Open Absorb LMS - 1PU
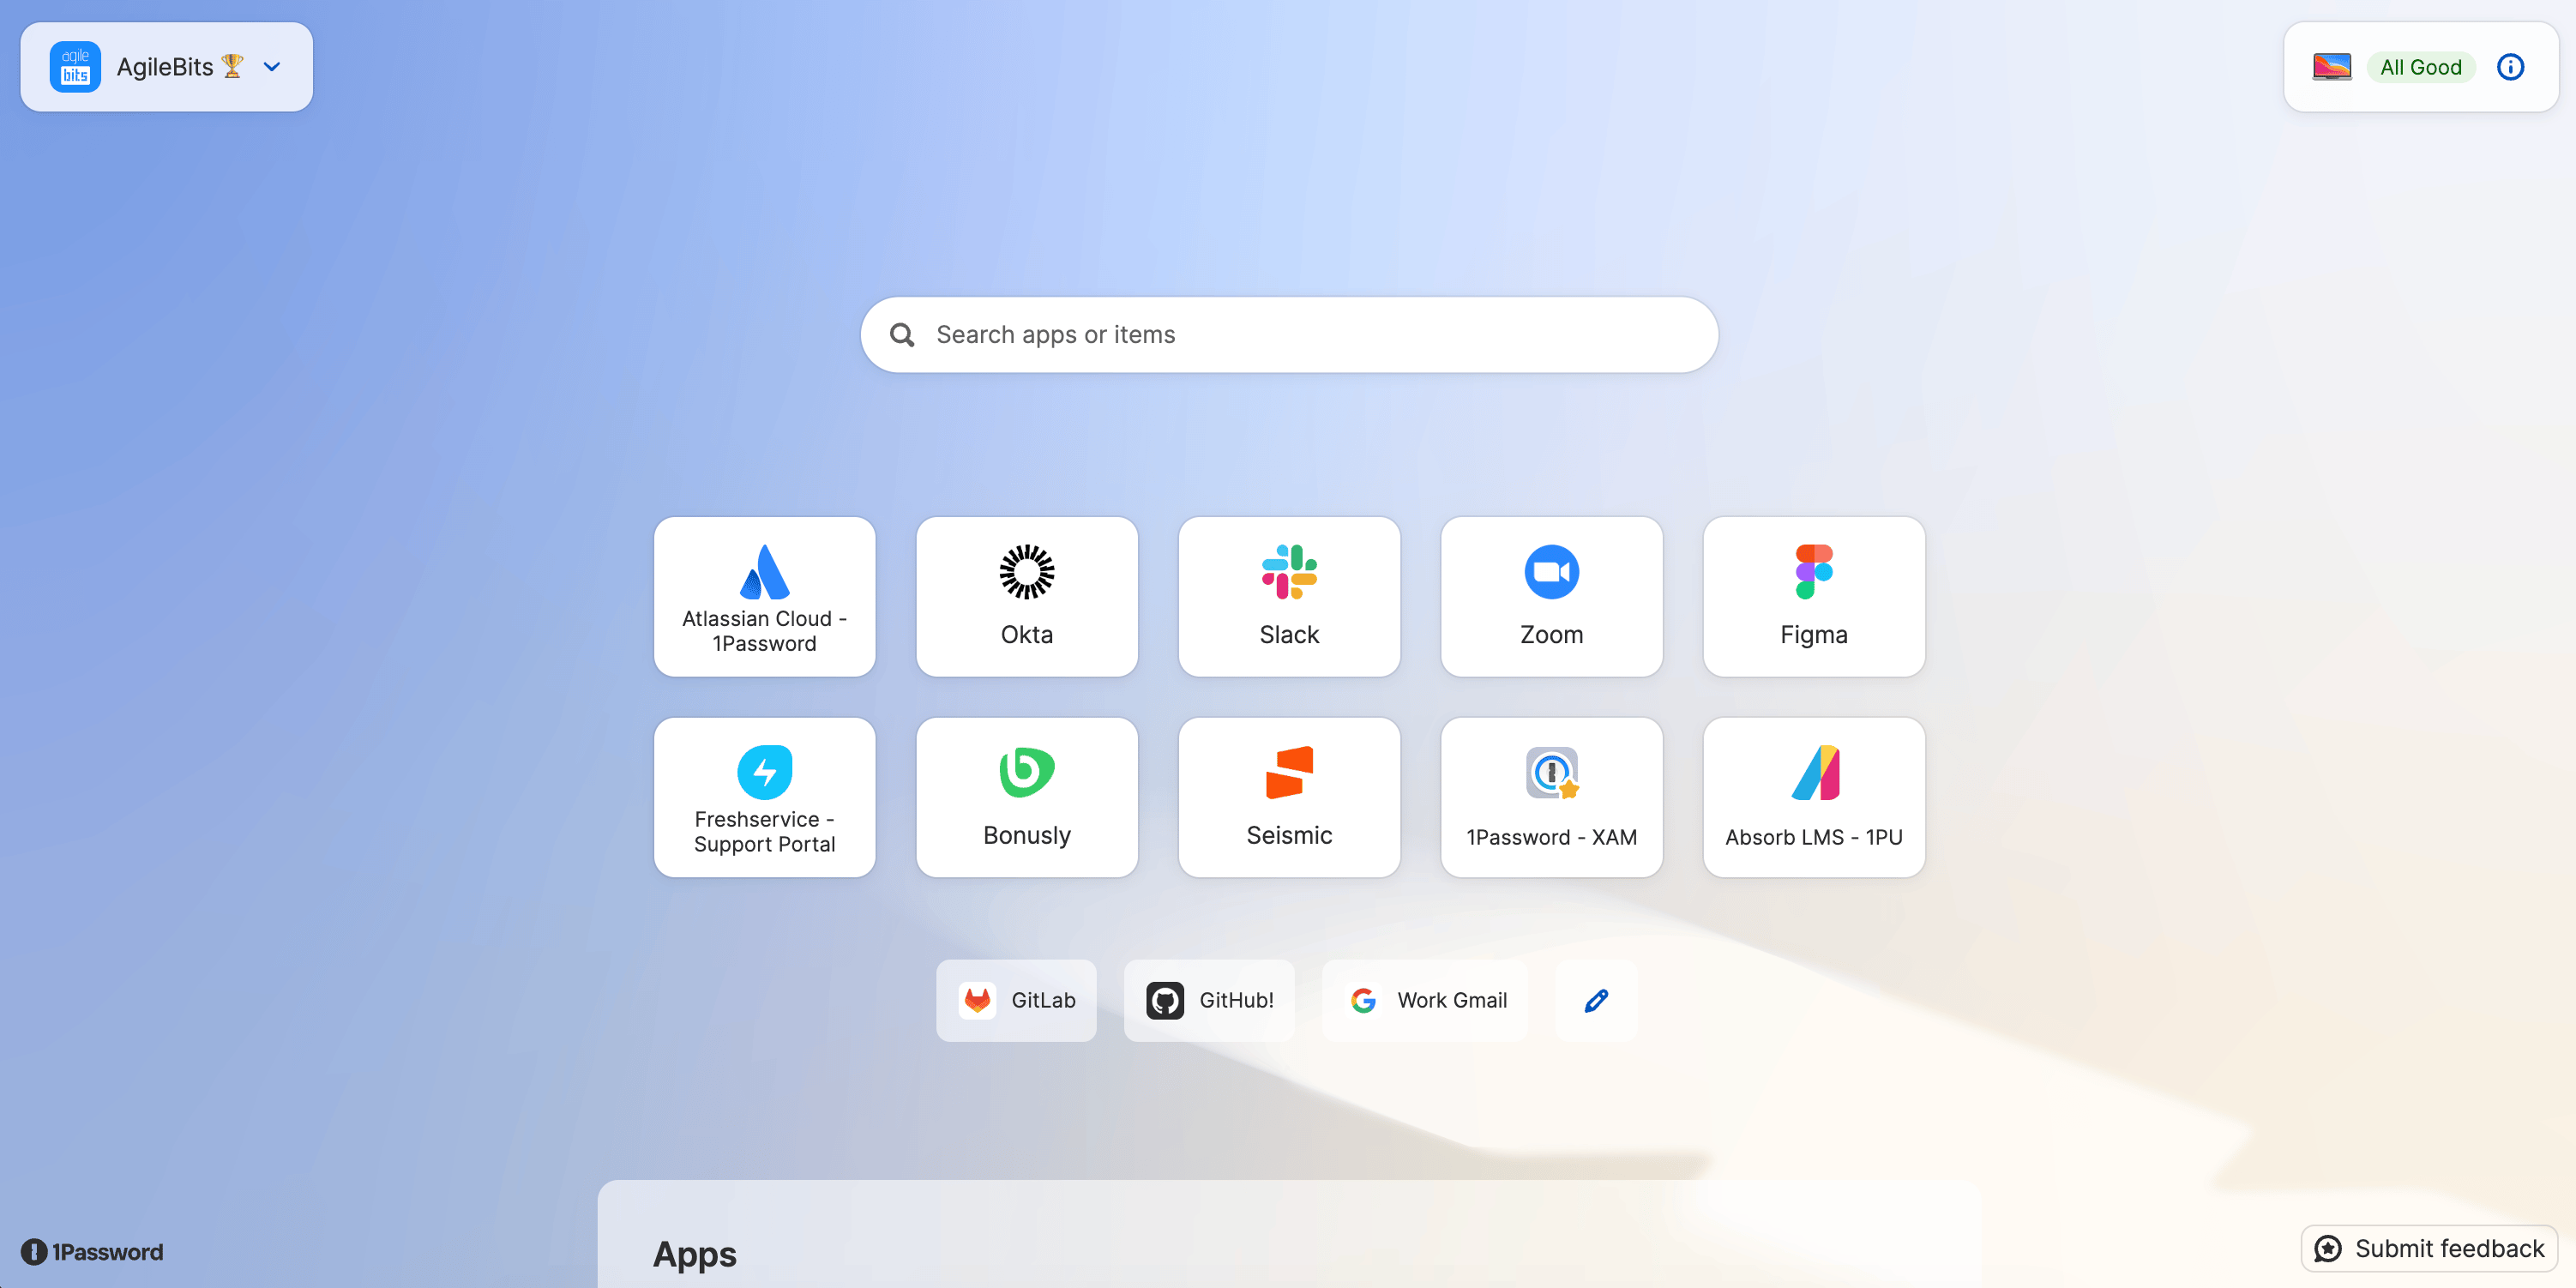 [1813, 797]
